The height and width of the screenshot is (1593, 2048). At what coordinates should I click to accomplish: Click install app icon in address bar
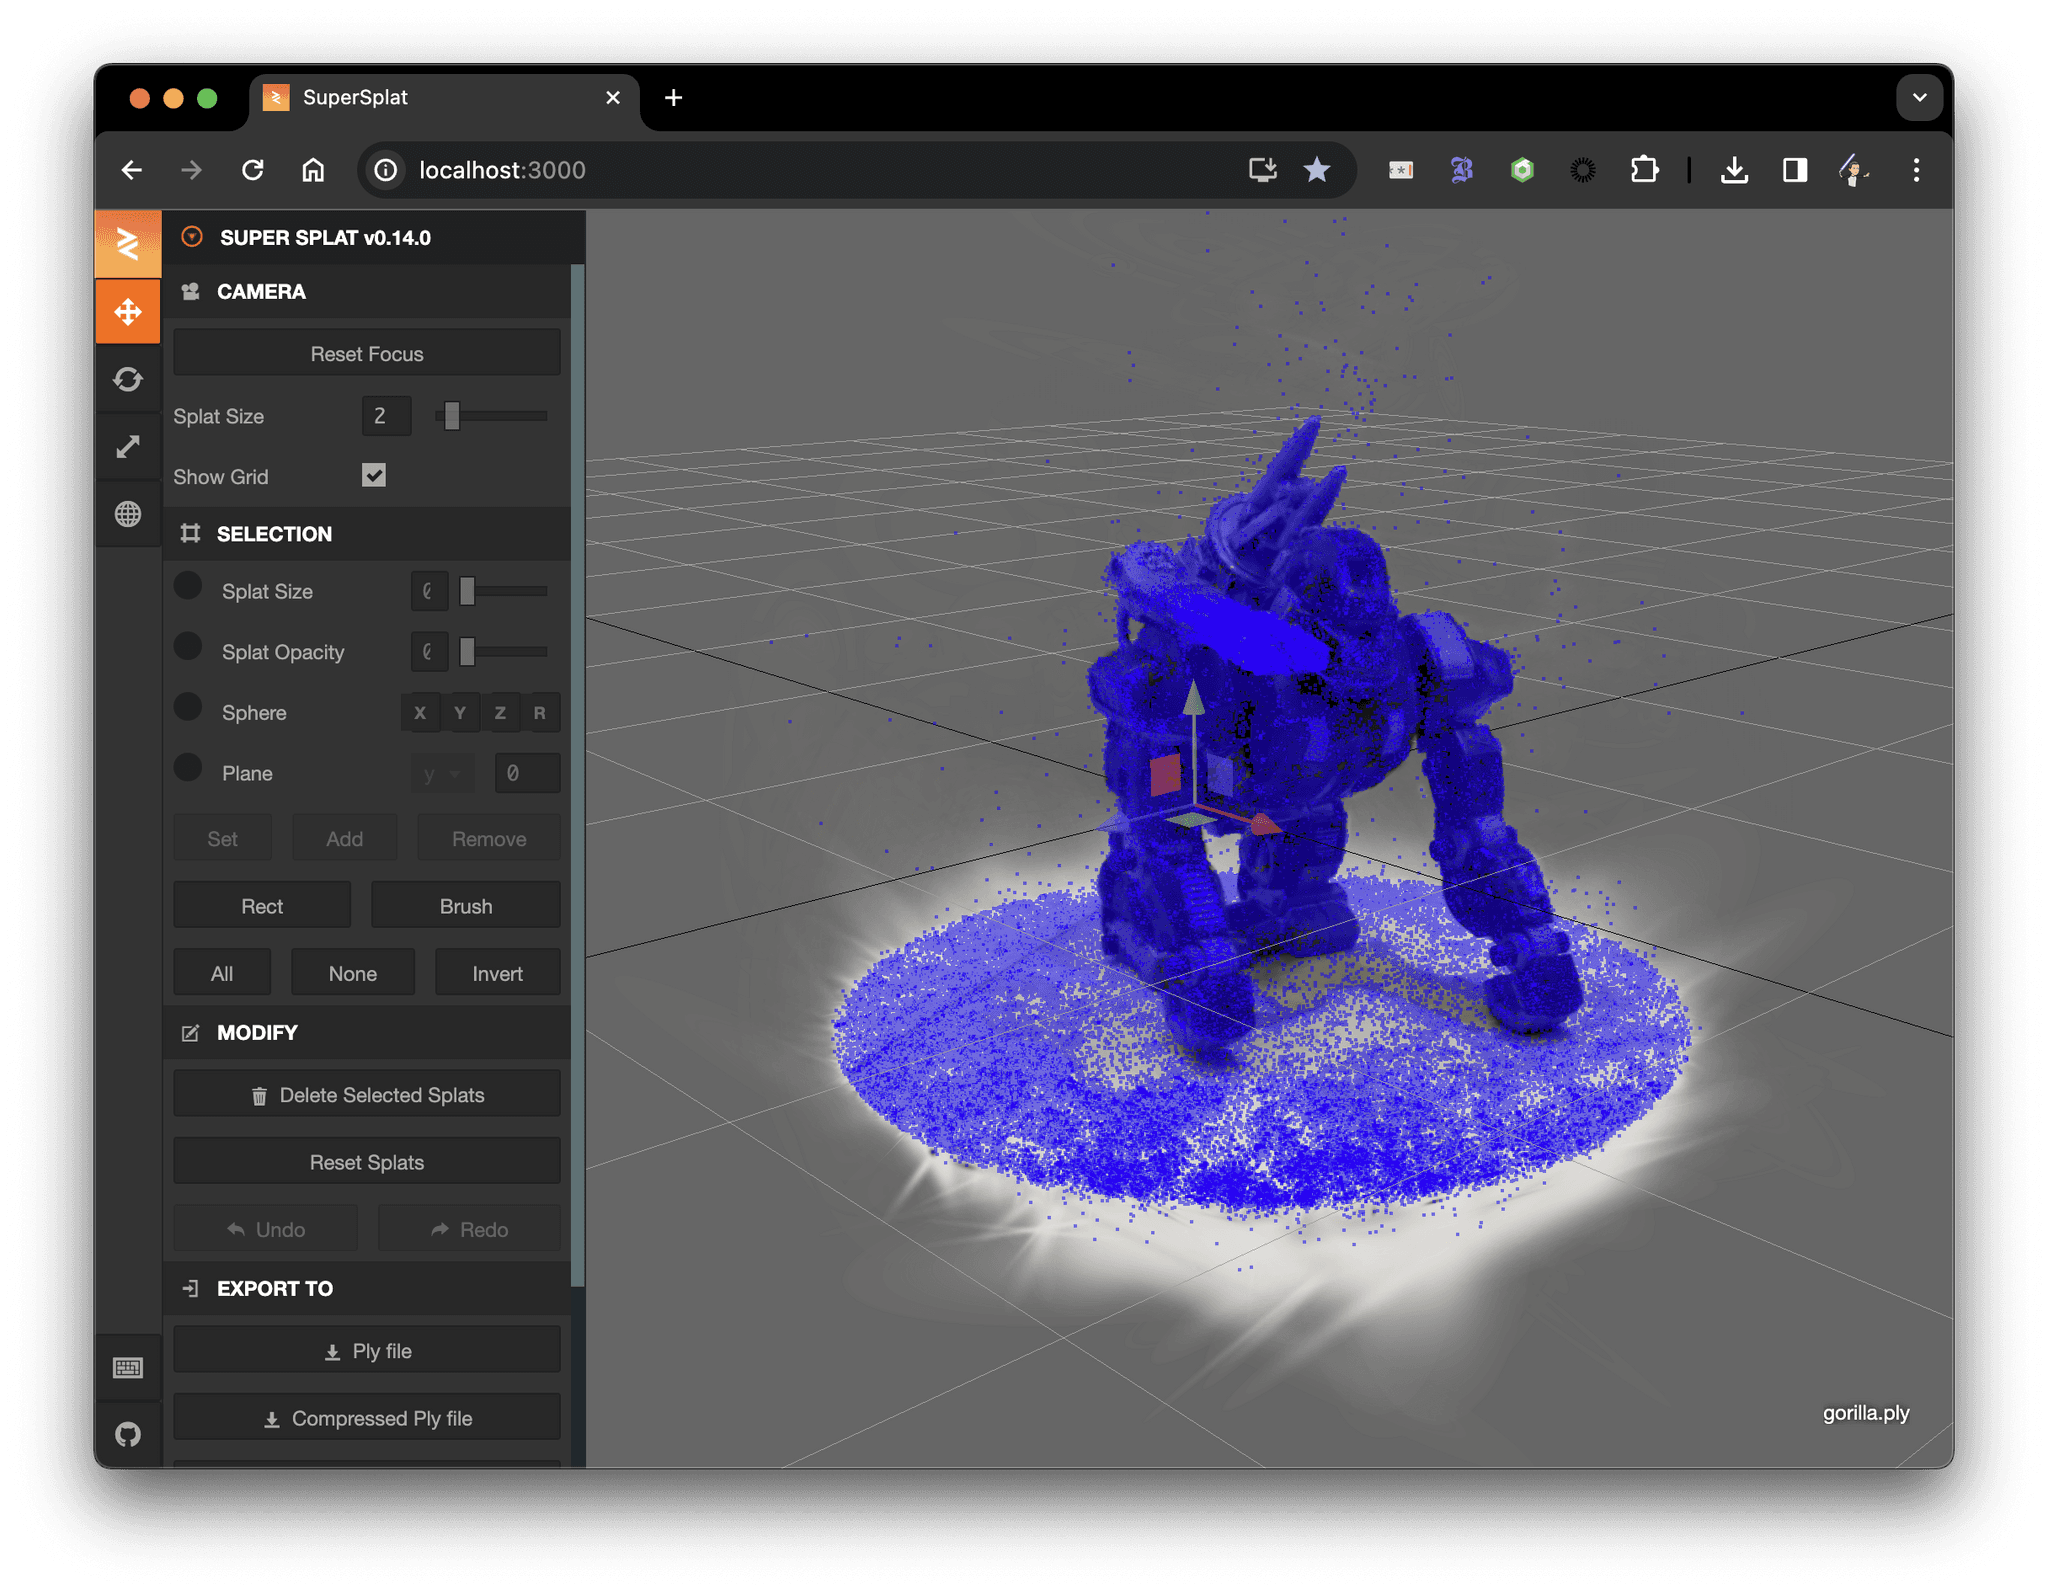click(1262, 170)
